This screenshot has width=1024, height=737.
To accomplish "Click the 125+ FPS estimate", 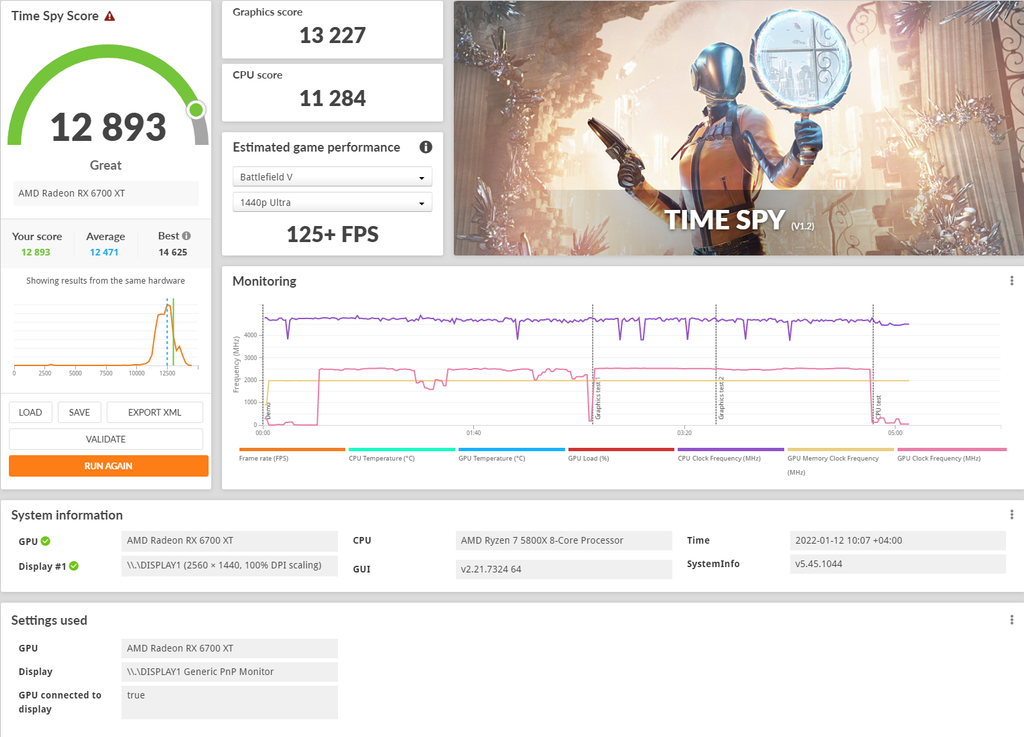I will click(332, 234).
